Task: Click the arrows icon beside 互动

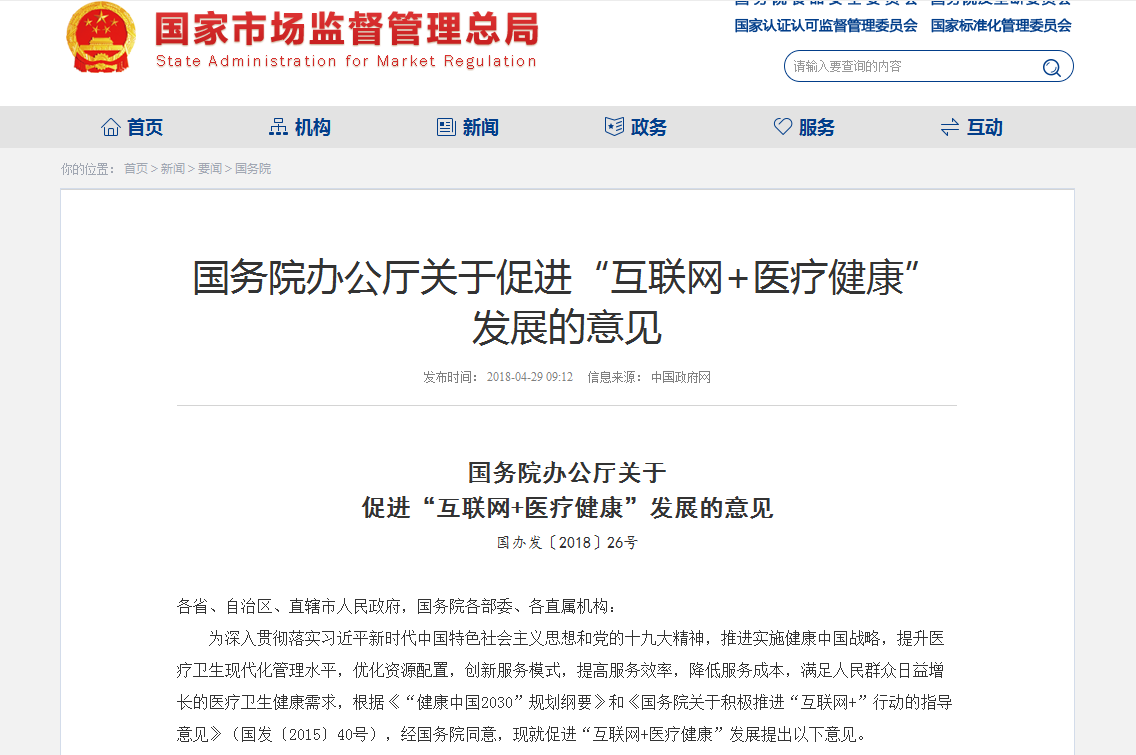Action: pyautogui.click(x=950, y=127)
